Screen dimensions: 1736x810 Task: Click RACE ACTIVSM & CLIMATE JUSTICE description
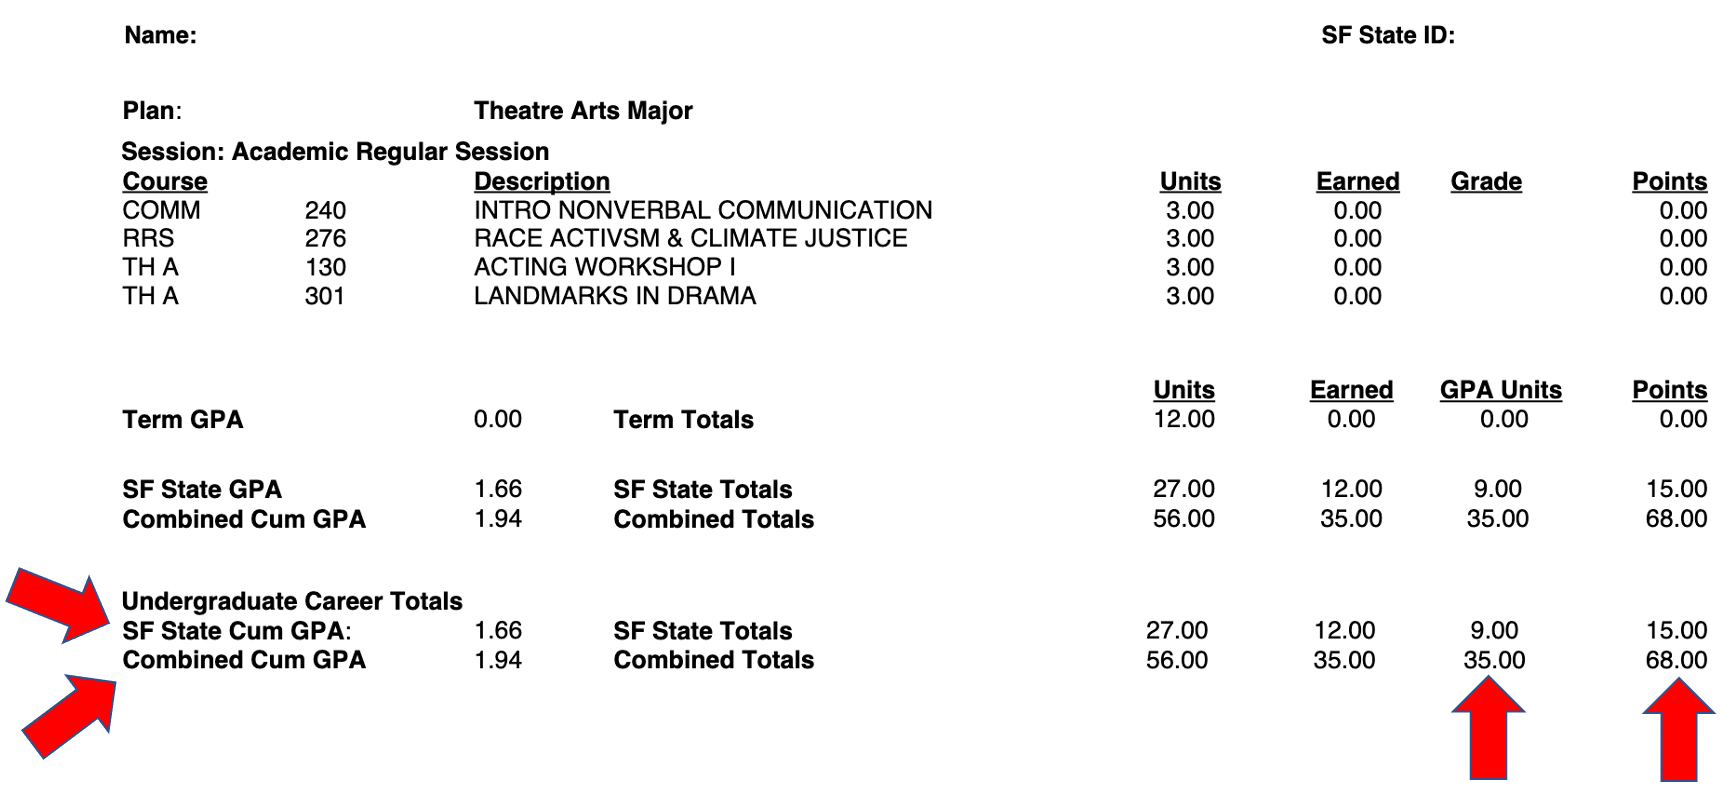click(x=690, y=239)
